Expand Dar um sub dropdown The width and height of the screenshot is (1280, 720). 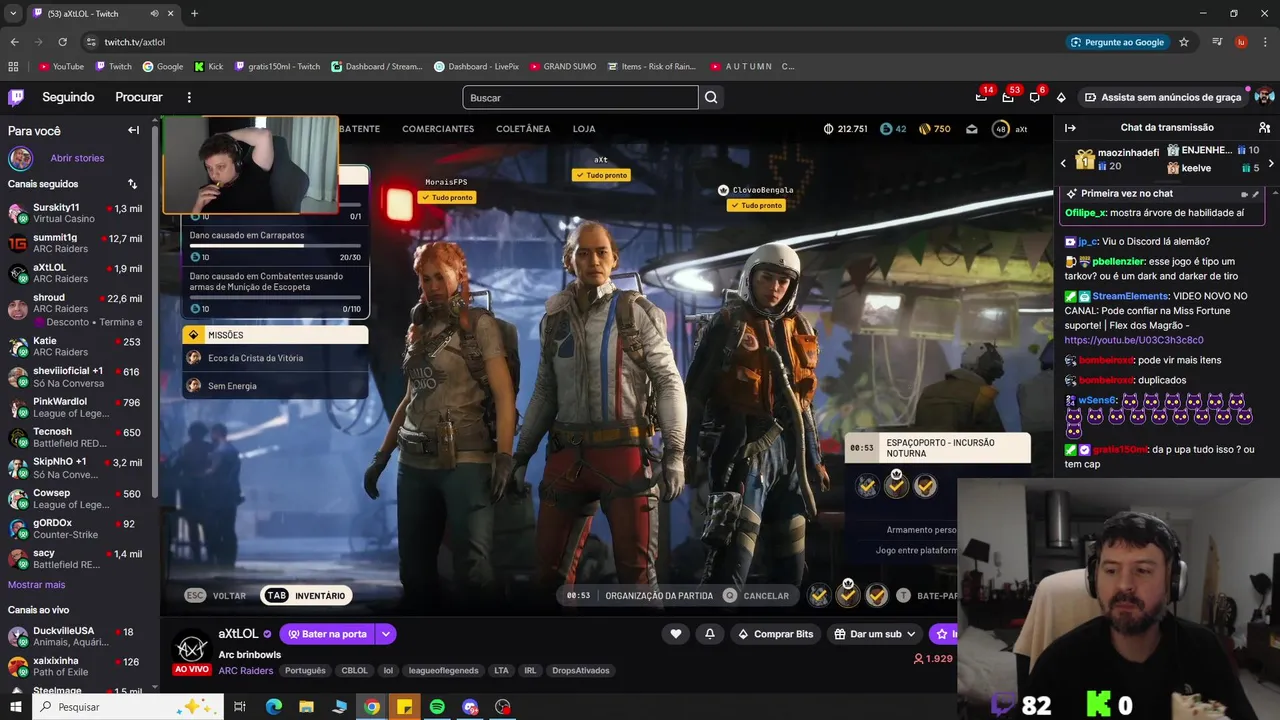click(911, 634)
